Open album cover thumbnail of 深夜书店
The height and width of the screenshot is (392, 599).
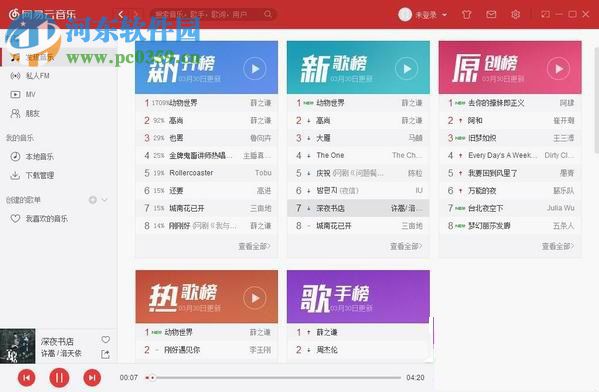18,346
